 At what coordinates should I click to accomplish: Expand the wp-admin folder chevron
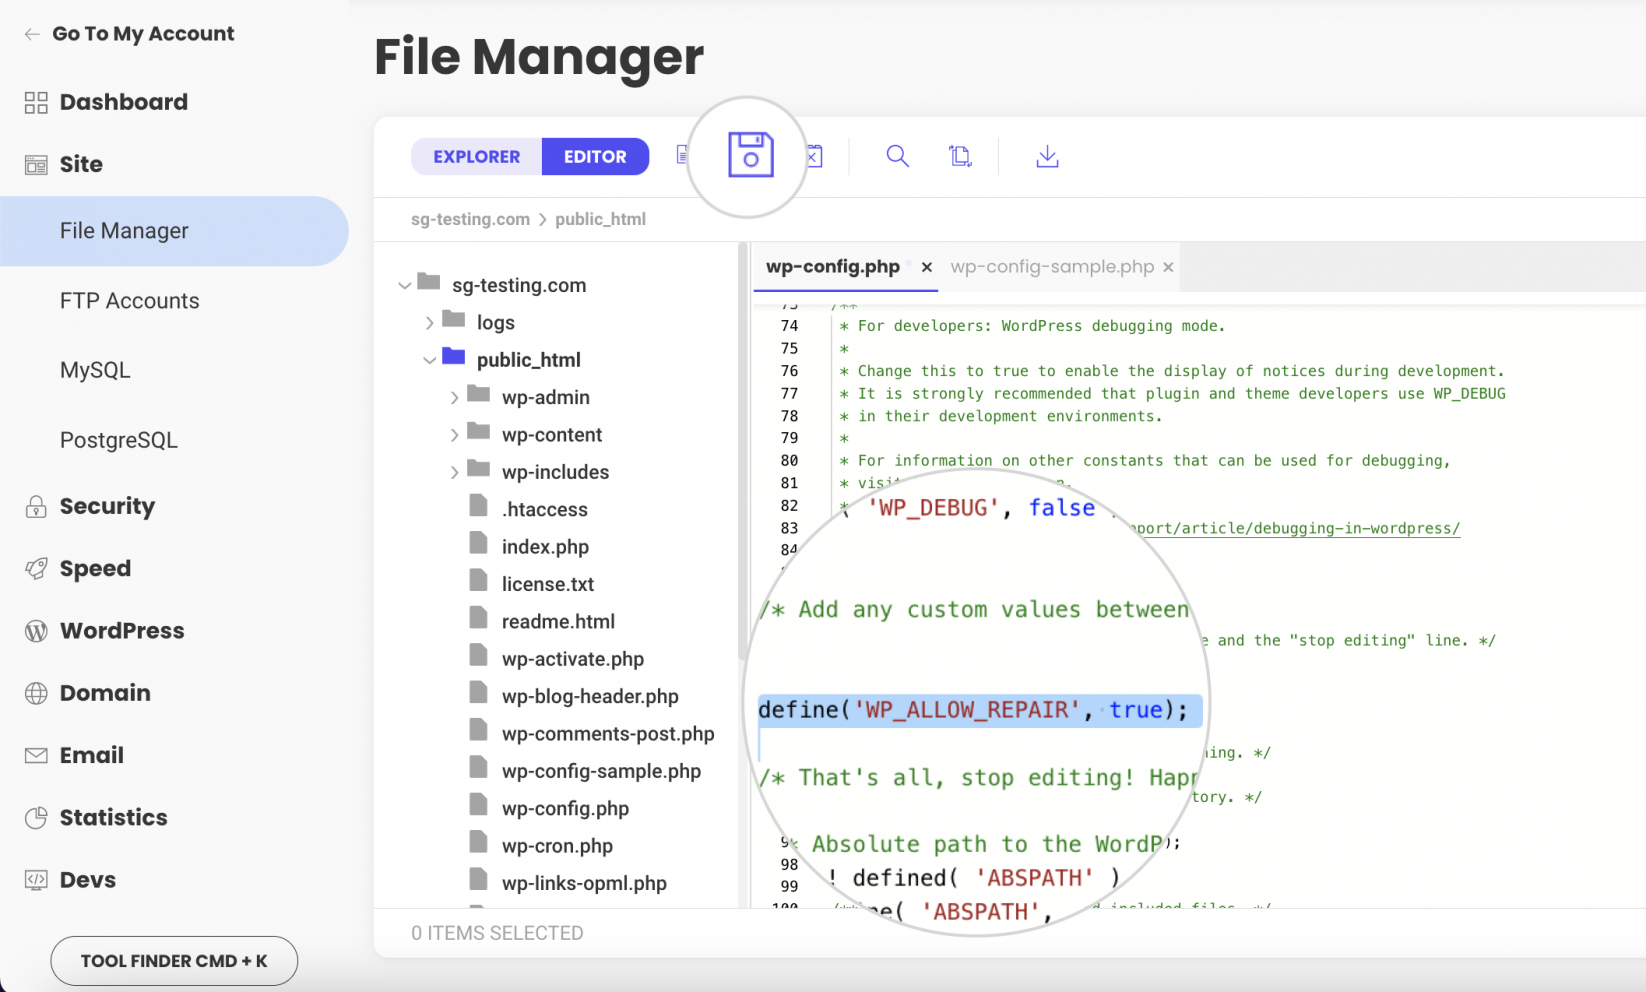(x=454, y=397)
